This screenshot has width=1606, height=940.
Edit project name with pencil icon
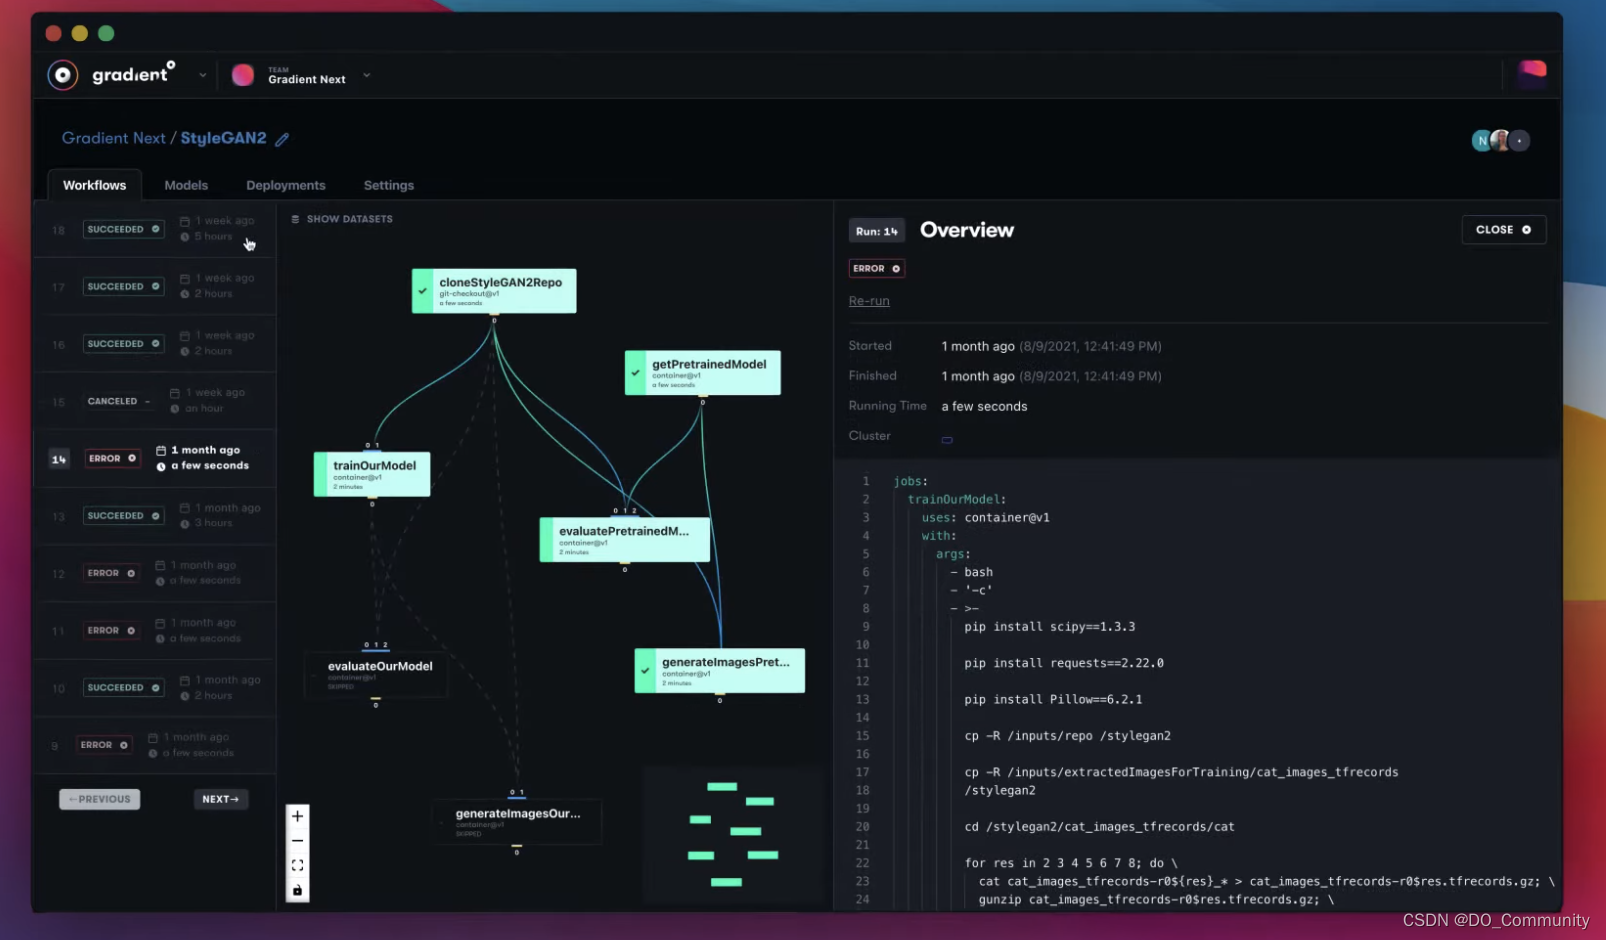[283, 139]
